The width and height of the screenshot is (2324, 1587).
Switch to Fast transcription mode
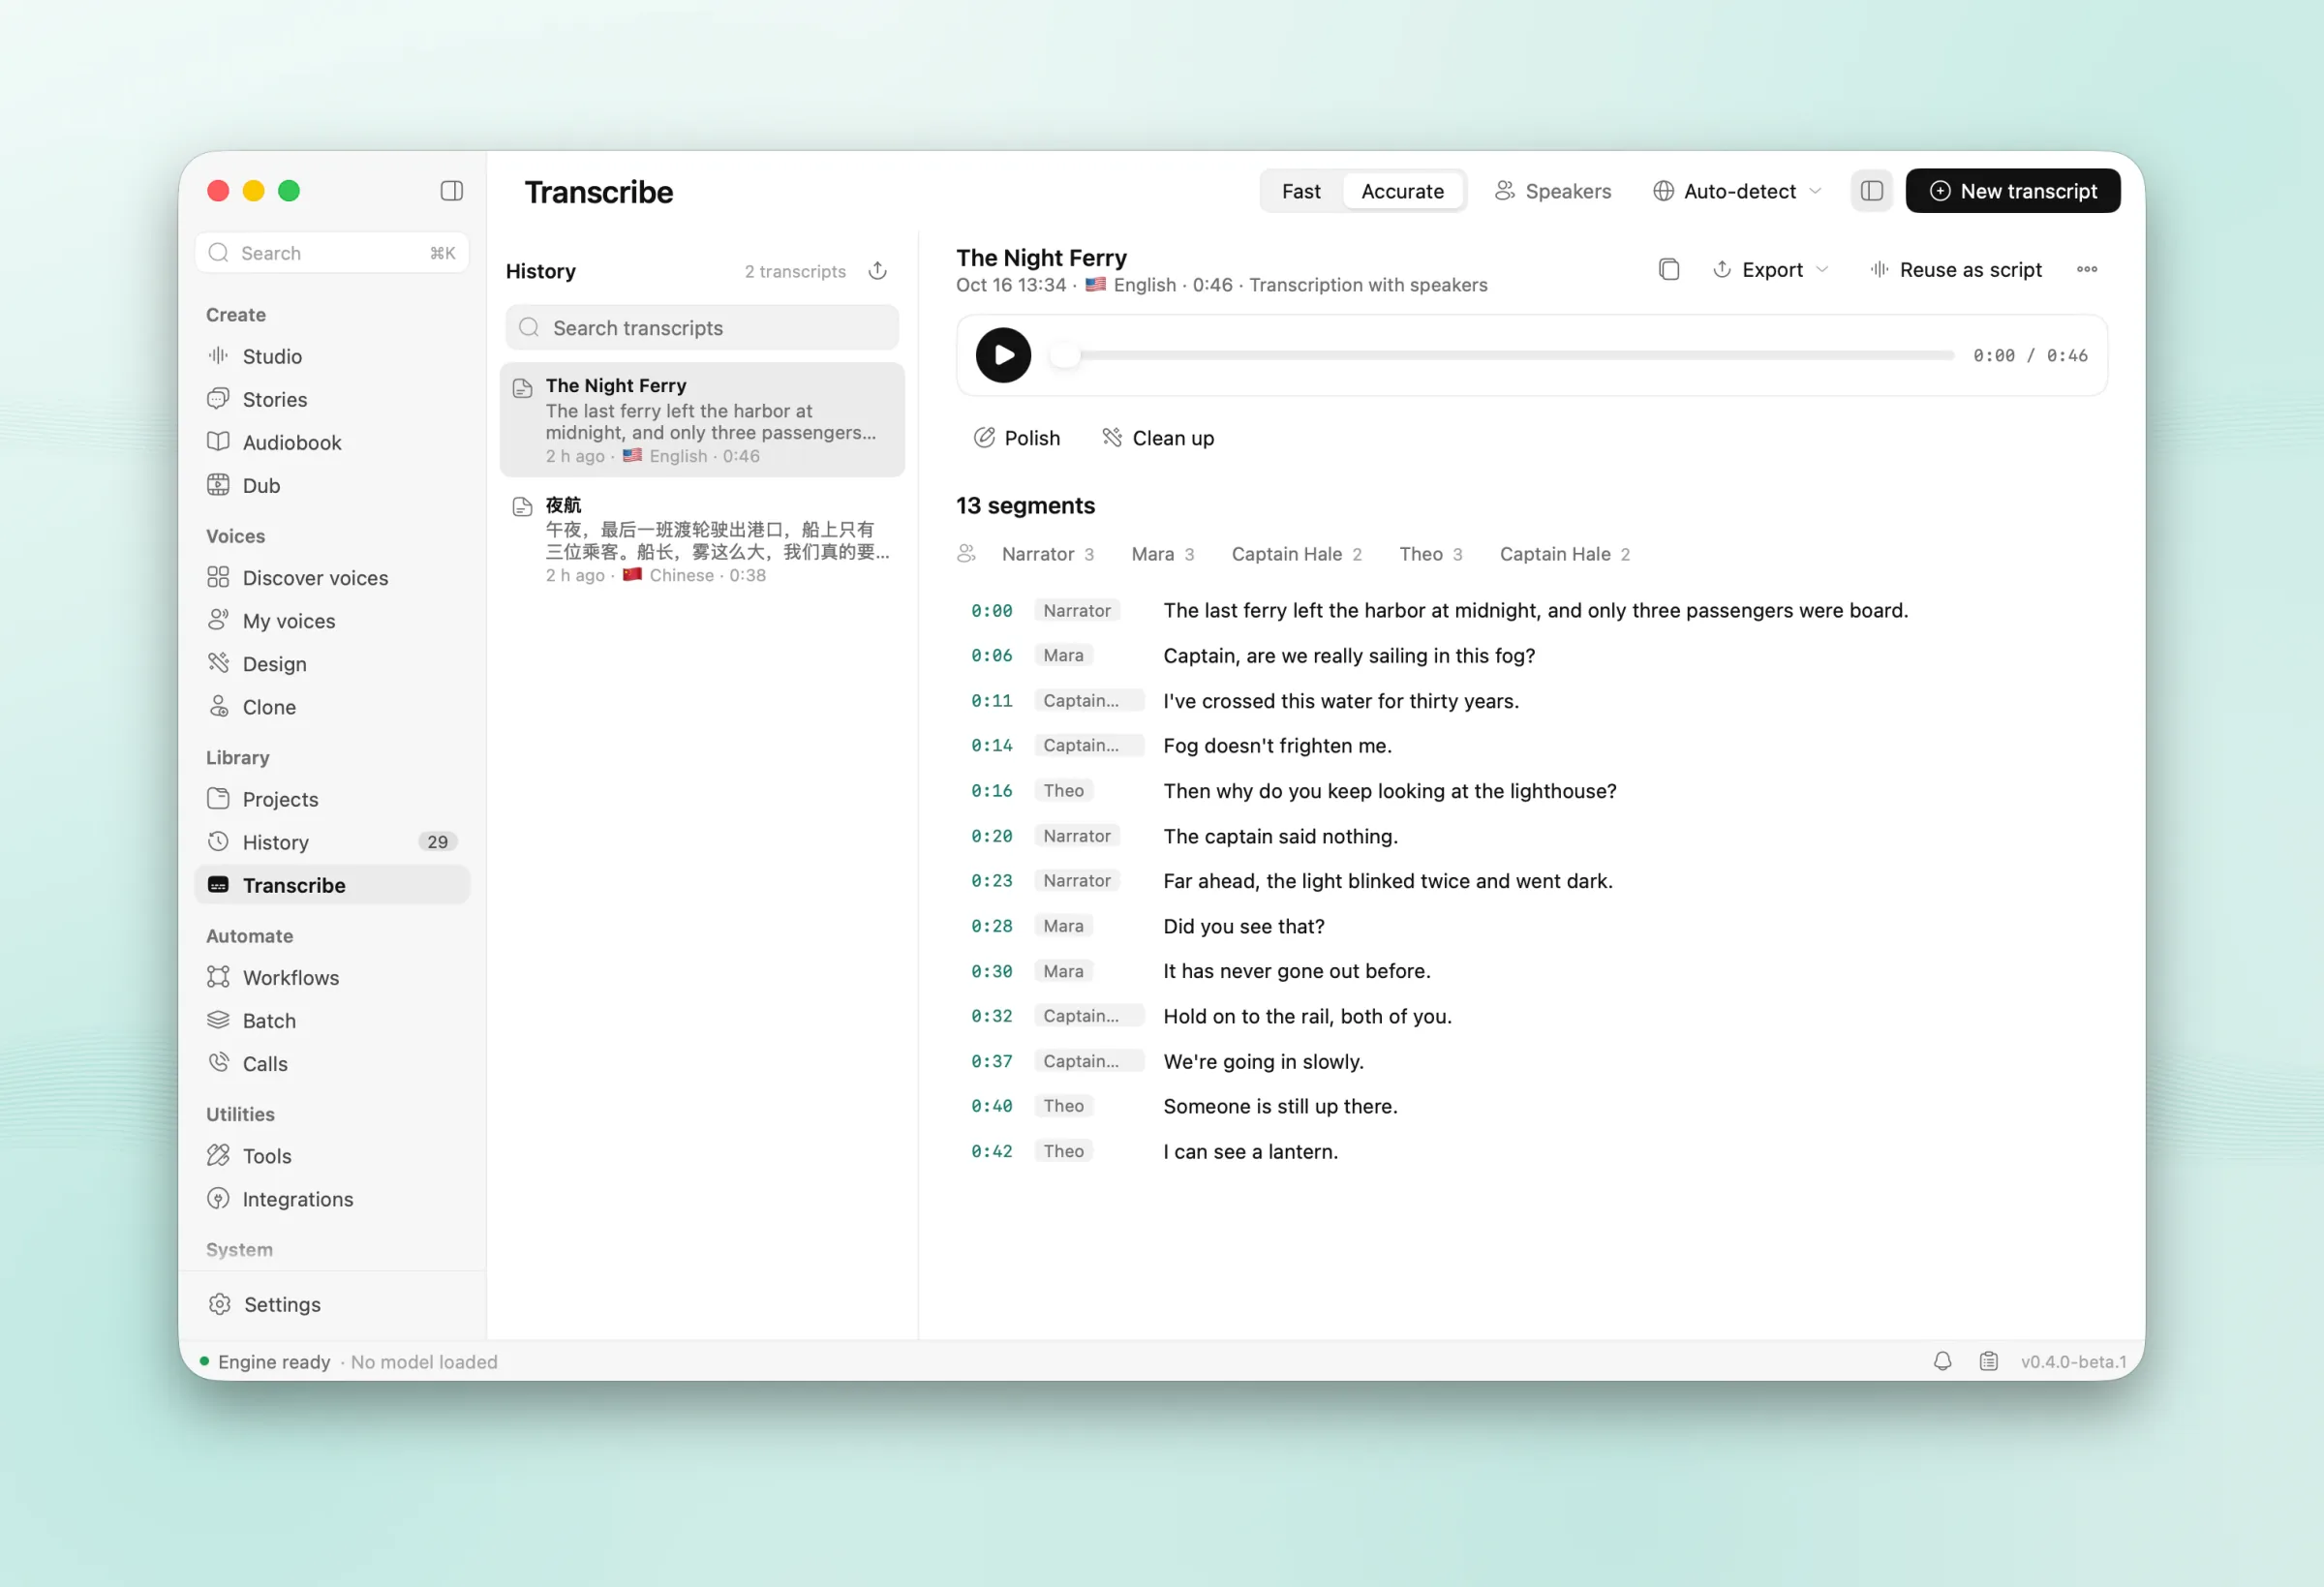[x=1301, y=191]
